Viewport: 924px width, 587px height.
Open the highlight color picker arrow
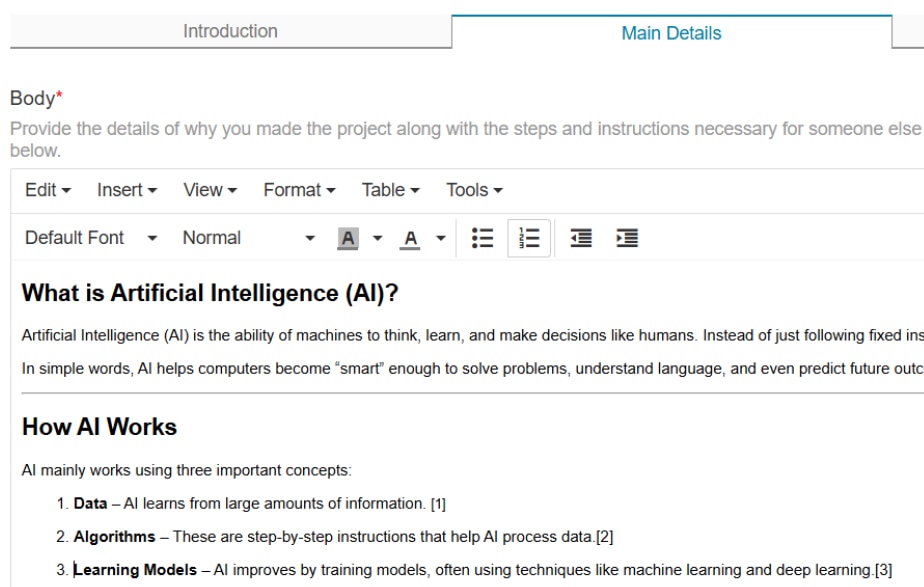pyautogui.click(x=378, y=238)
